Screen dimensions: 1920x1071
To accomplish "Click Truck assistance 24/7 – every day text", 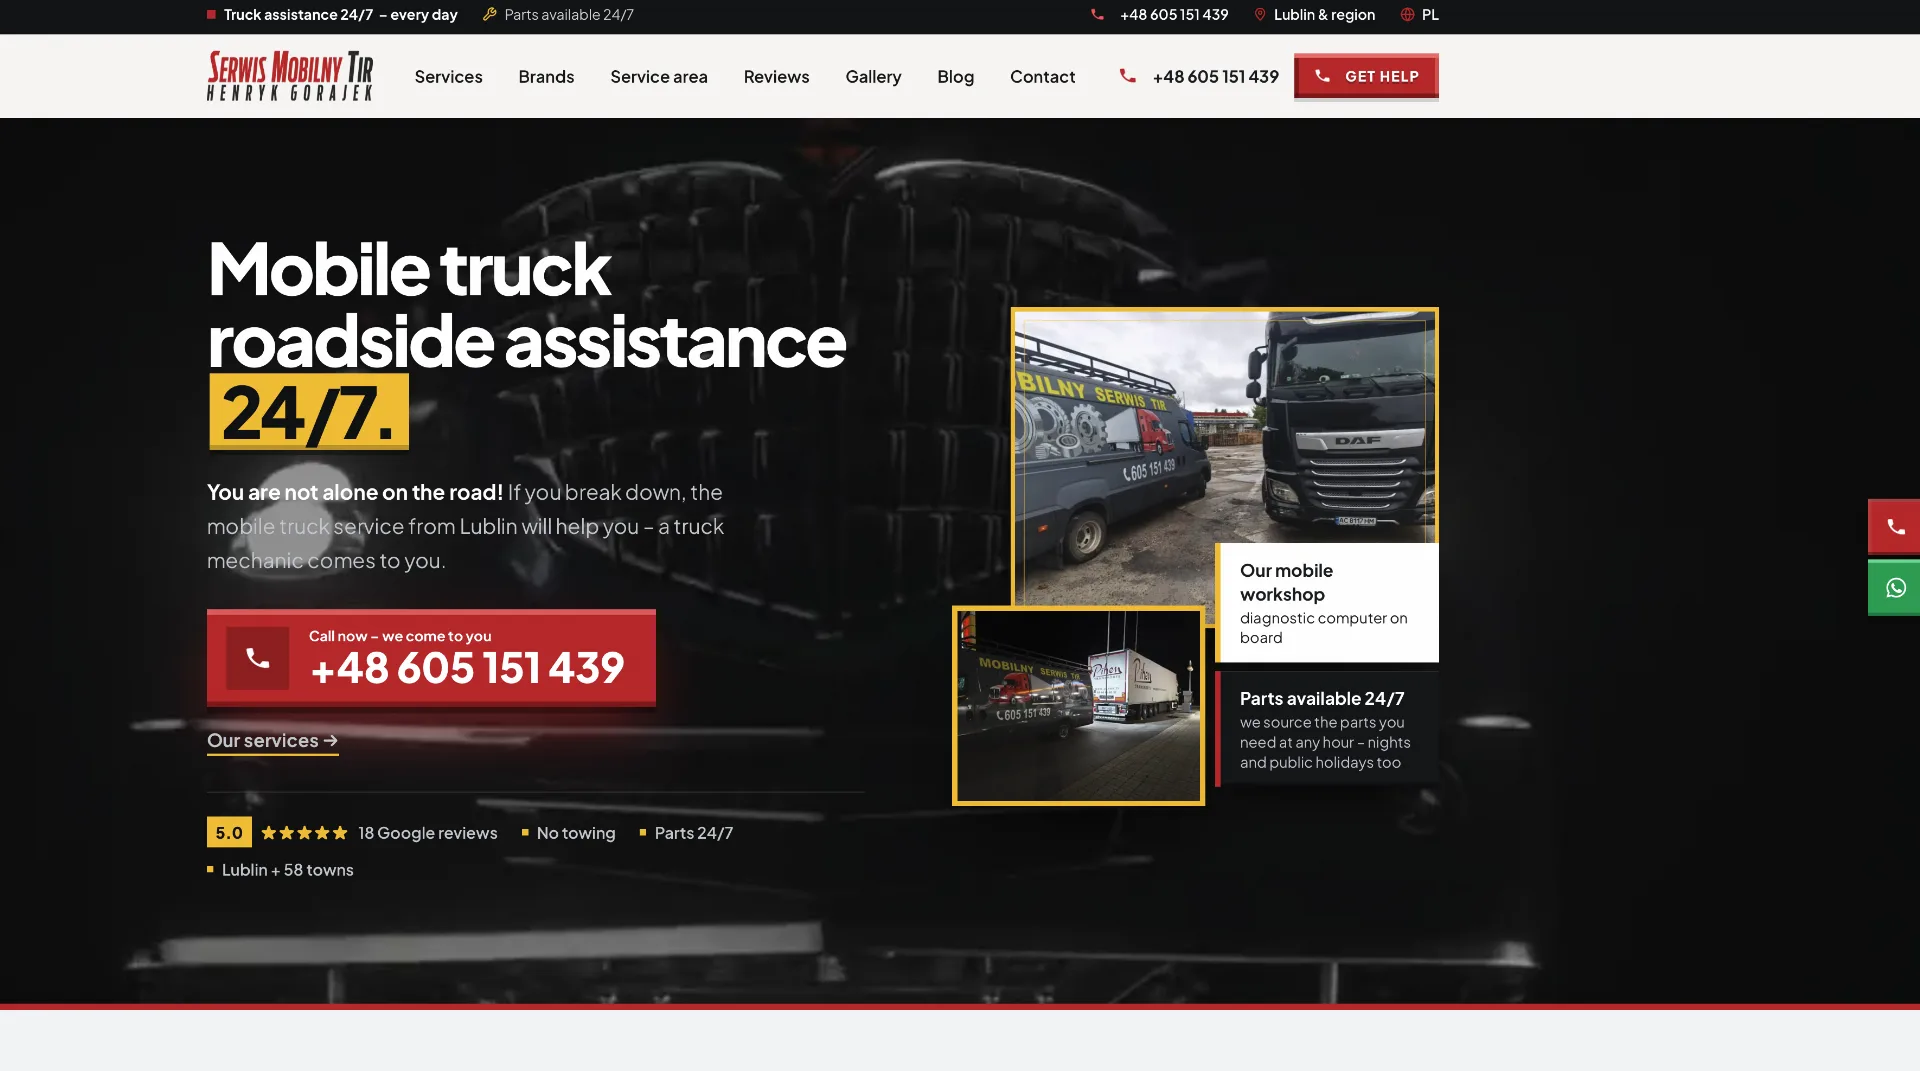I will 340,15.
